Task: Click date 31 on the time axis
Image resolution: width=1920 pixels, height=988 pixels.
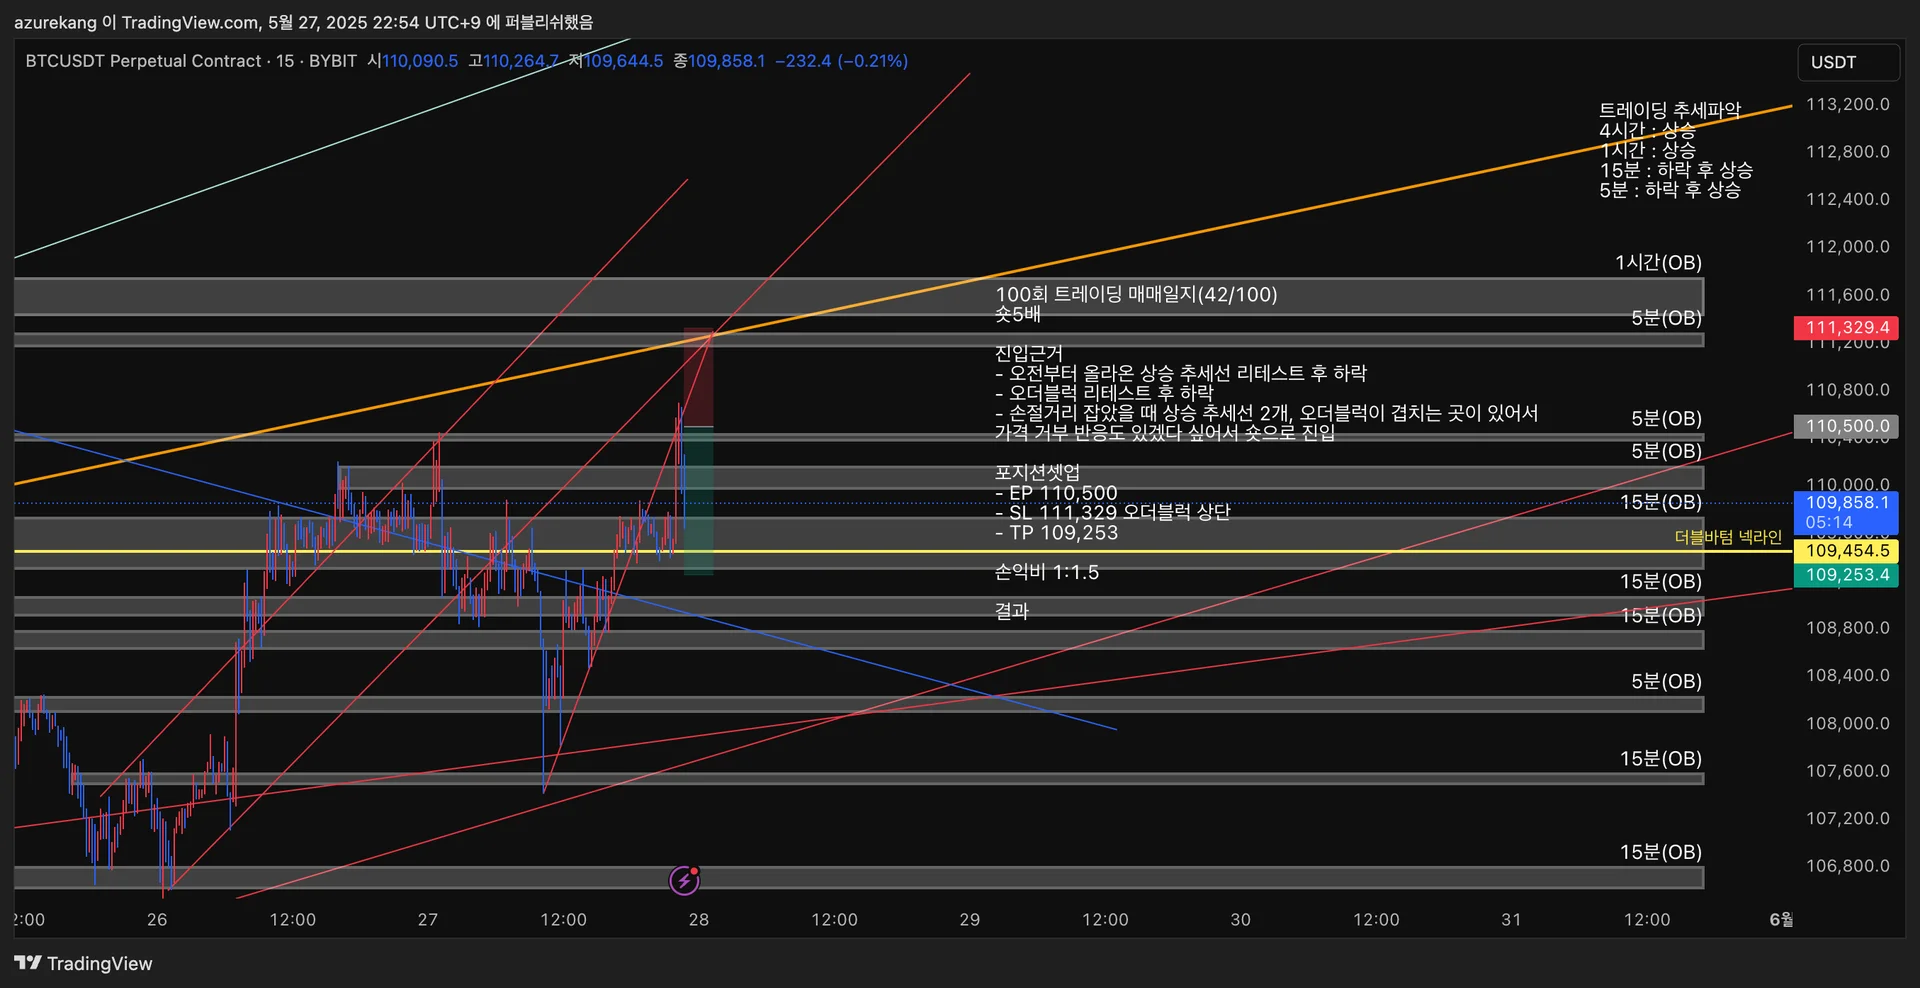Action: pos(1512,920)
